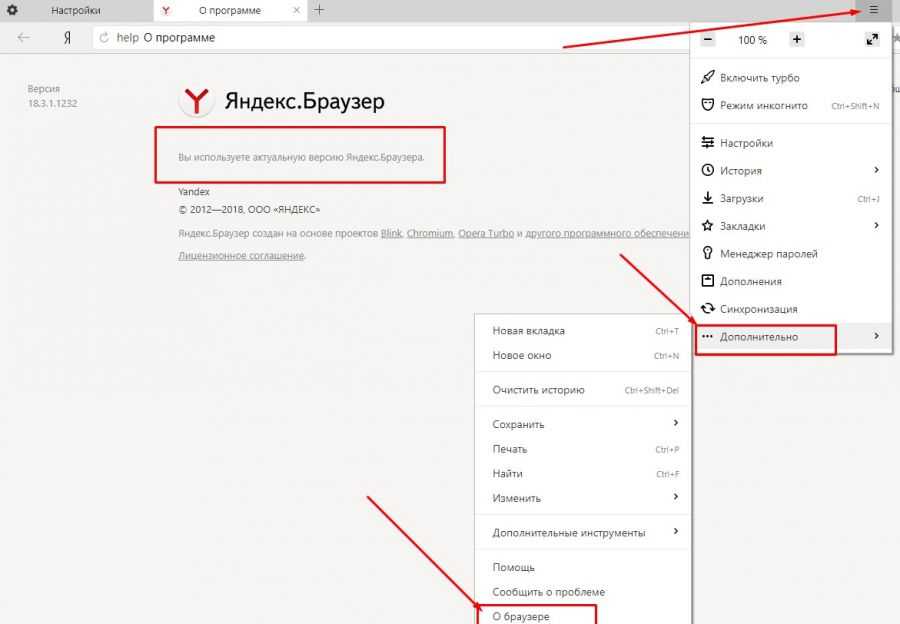Expand the Сохранить submenu arrow
This screenshot has width=900, height=624.
tap(676, 423)
